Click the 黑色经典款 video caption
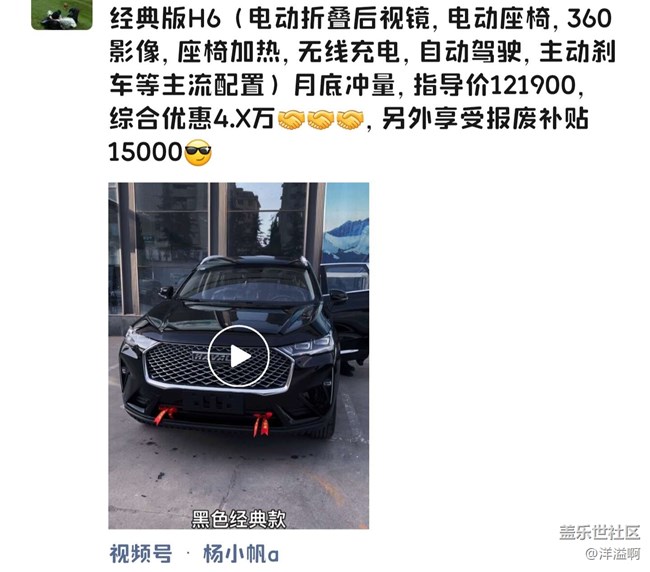Screen dimensions: 650x572 pyautogui.click(x=238, y=519)
